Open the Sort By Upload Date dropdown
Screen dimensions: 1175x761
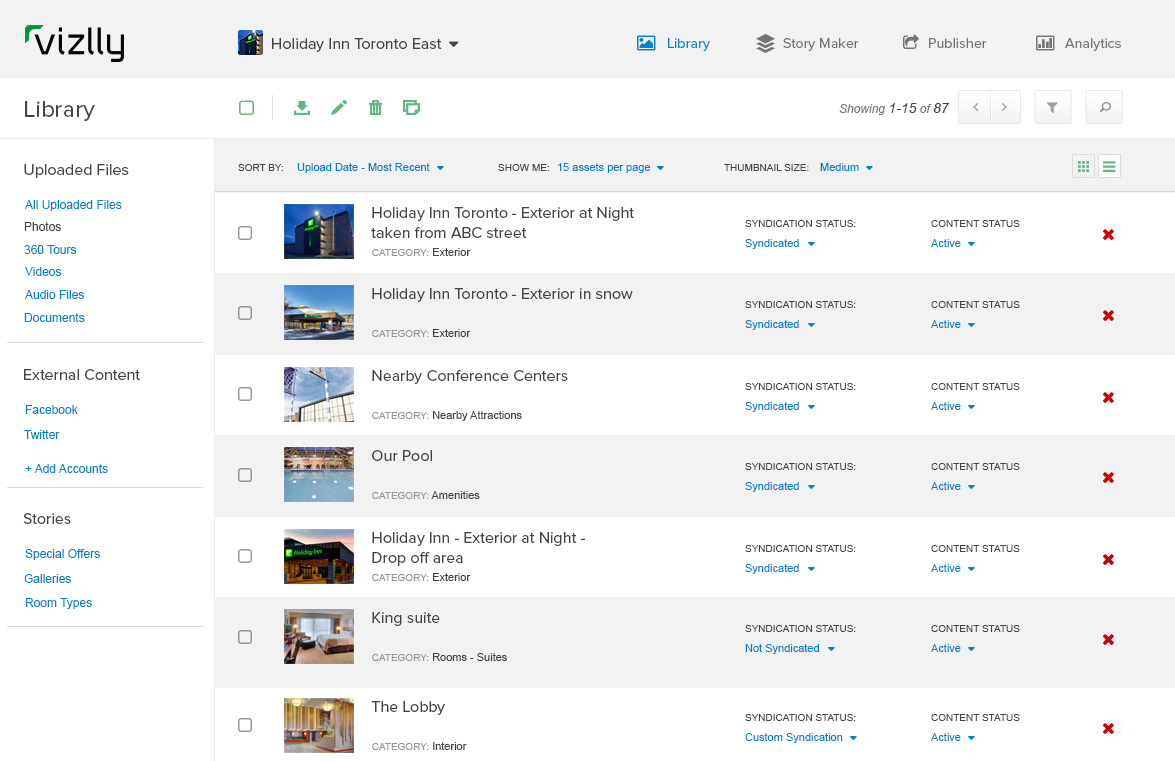pyautogui.click(x=370, y=167)
